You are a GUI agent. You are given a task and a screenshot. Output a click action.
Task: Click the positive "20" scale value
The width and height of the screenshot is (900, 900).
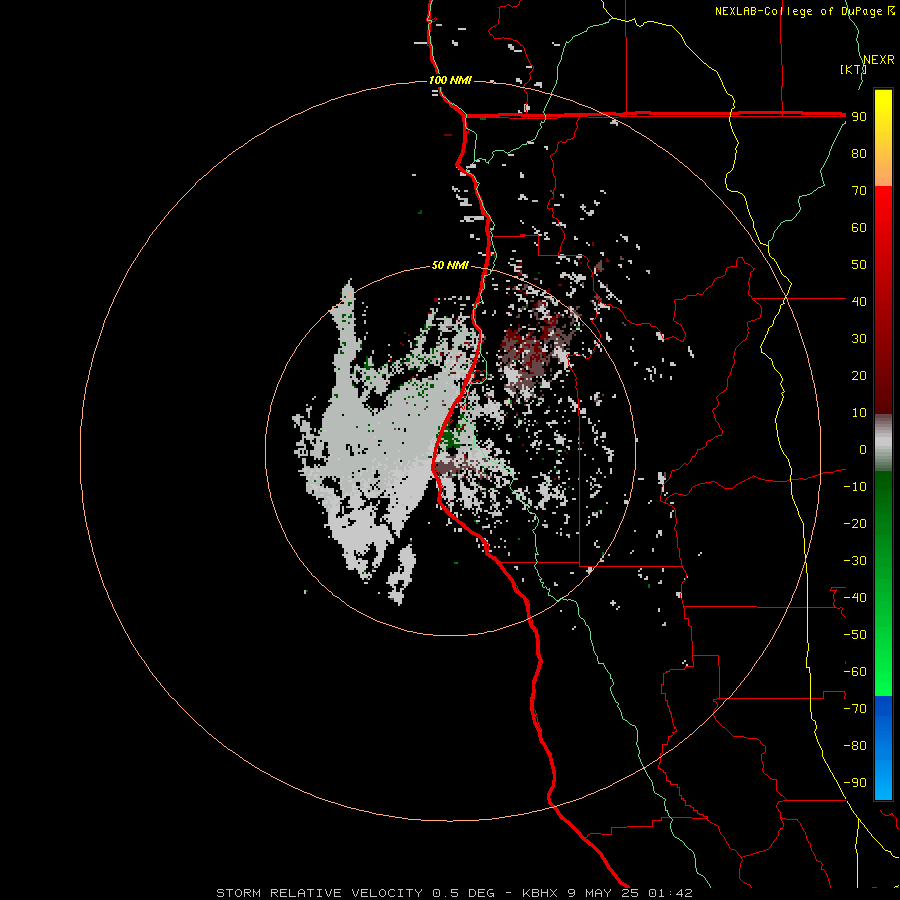(859, 375)
